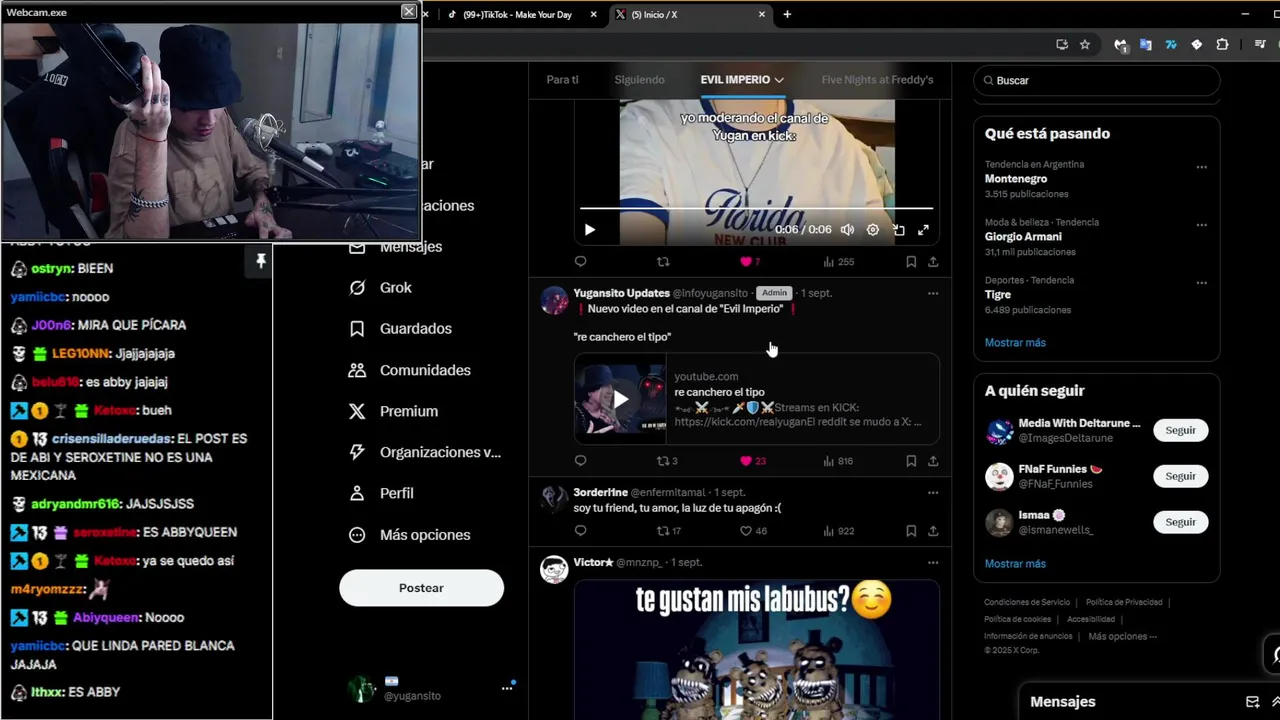The width and height of the screenshot is (1280, 720).
Task: Reply to the Yugansito Updates post
Action: 581,461
